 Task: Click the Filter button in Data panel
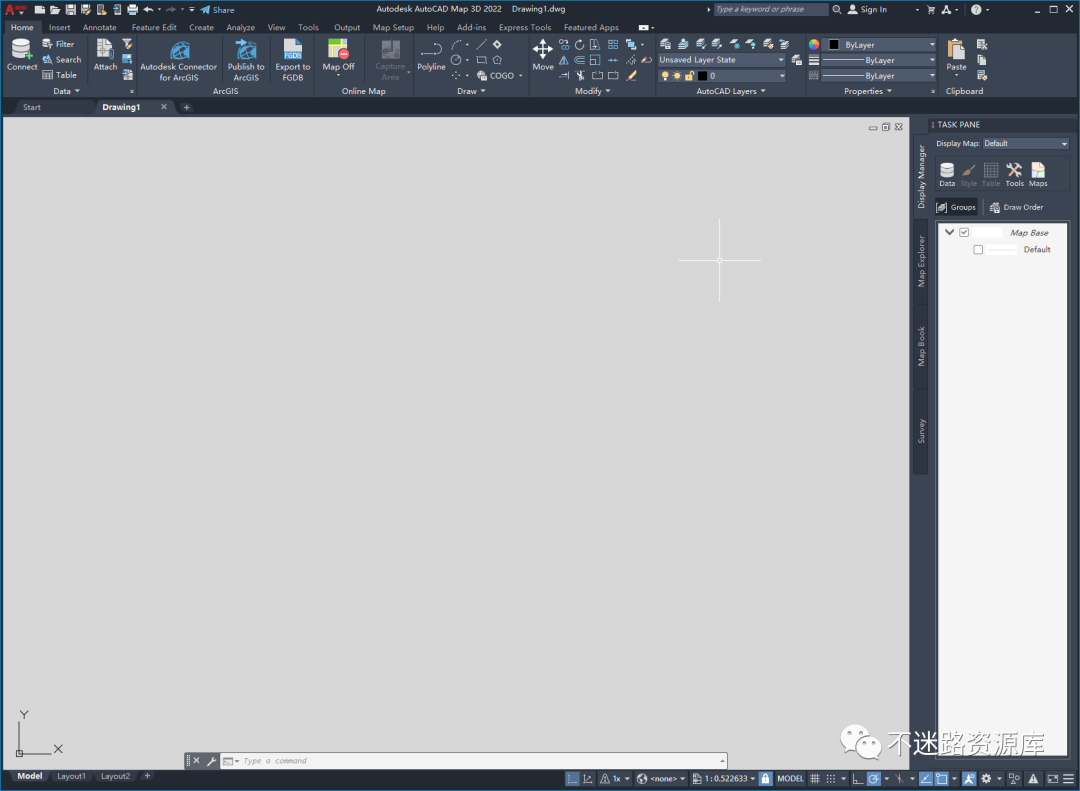pyautogui.click(x=59, y=44)
